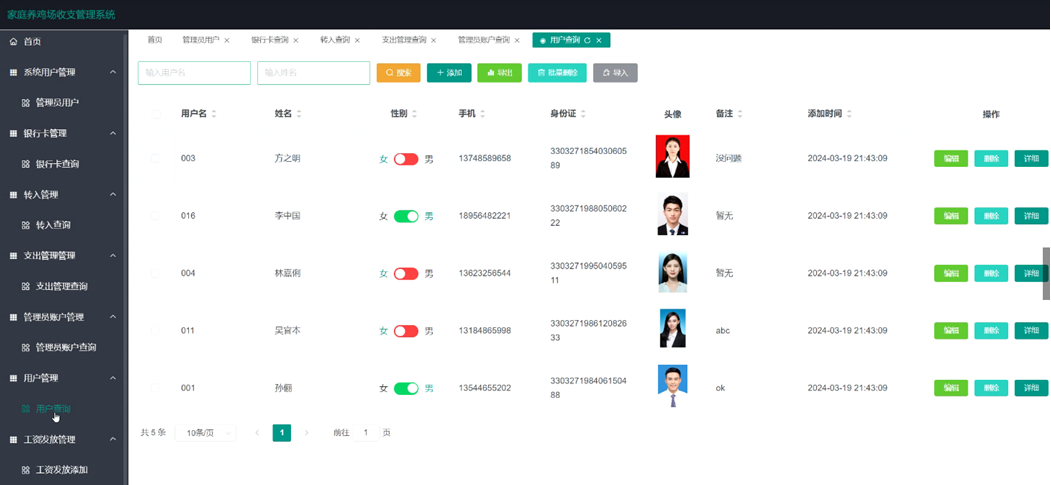Viewport: 1051px width, 485px height.
Task: Toggle gender switch for user 方之明
Action: (x=406, y=159)
